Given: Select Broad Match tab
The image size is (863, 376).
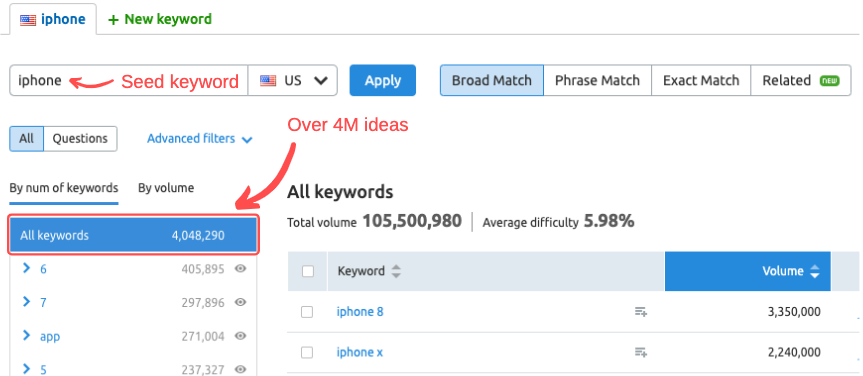Looking at the screenshot, I should [491, 80].
